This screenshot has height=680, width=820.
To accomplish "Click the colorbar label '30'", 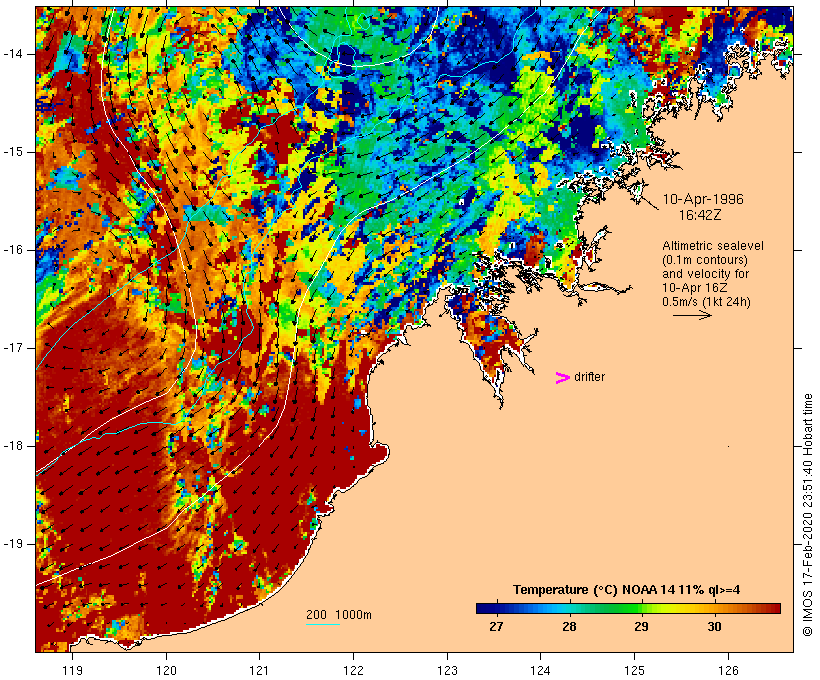I will point(714,626).
